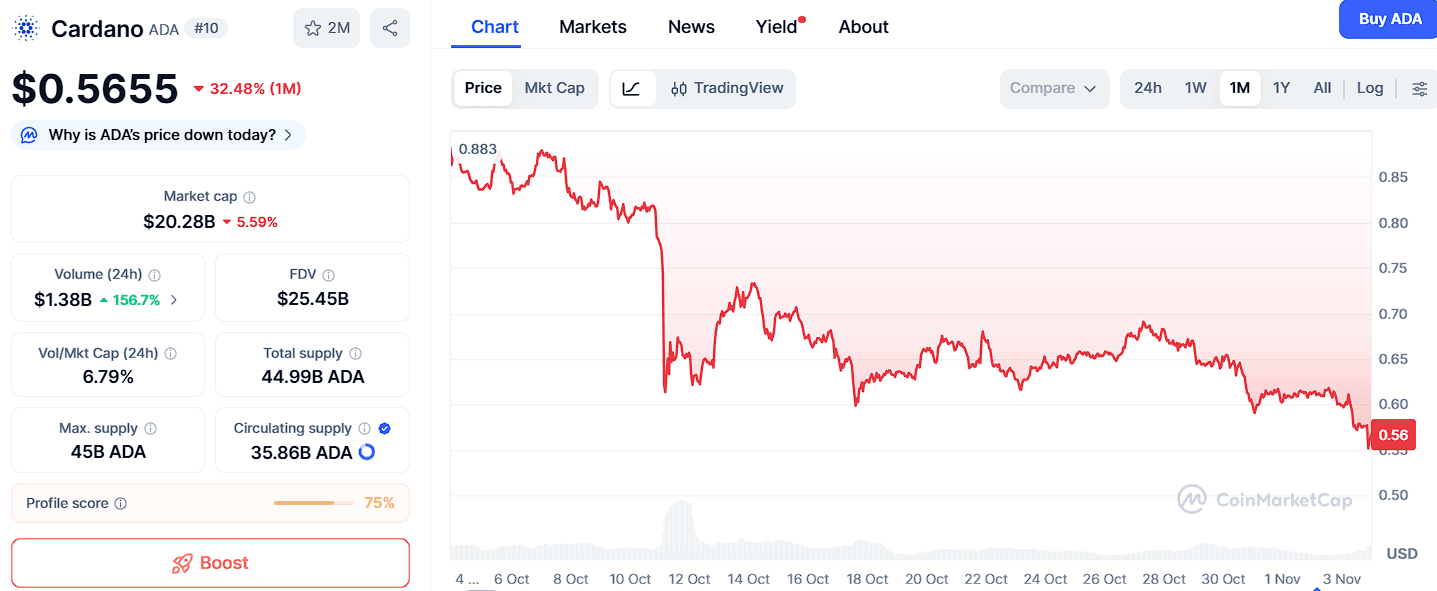The width and height of the screenshot is (1437, 591).
Task: Select the 1Y time range
Action: coord(1281,88)
